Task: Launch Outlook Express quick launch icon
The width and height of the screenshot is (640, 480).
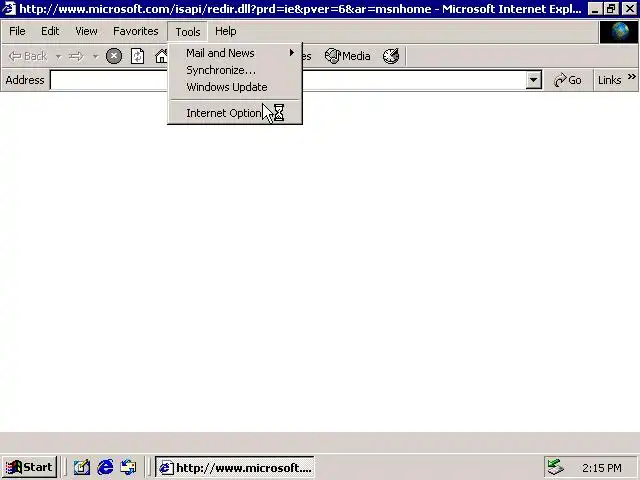Action: [x=128, y=467]
